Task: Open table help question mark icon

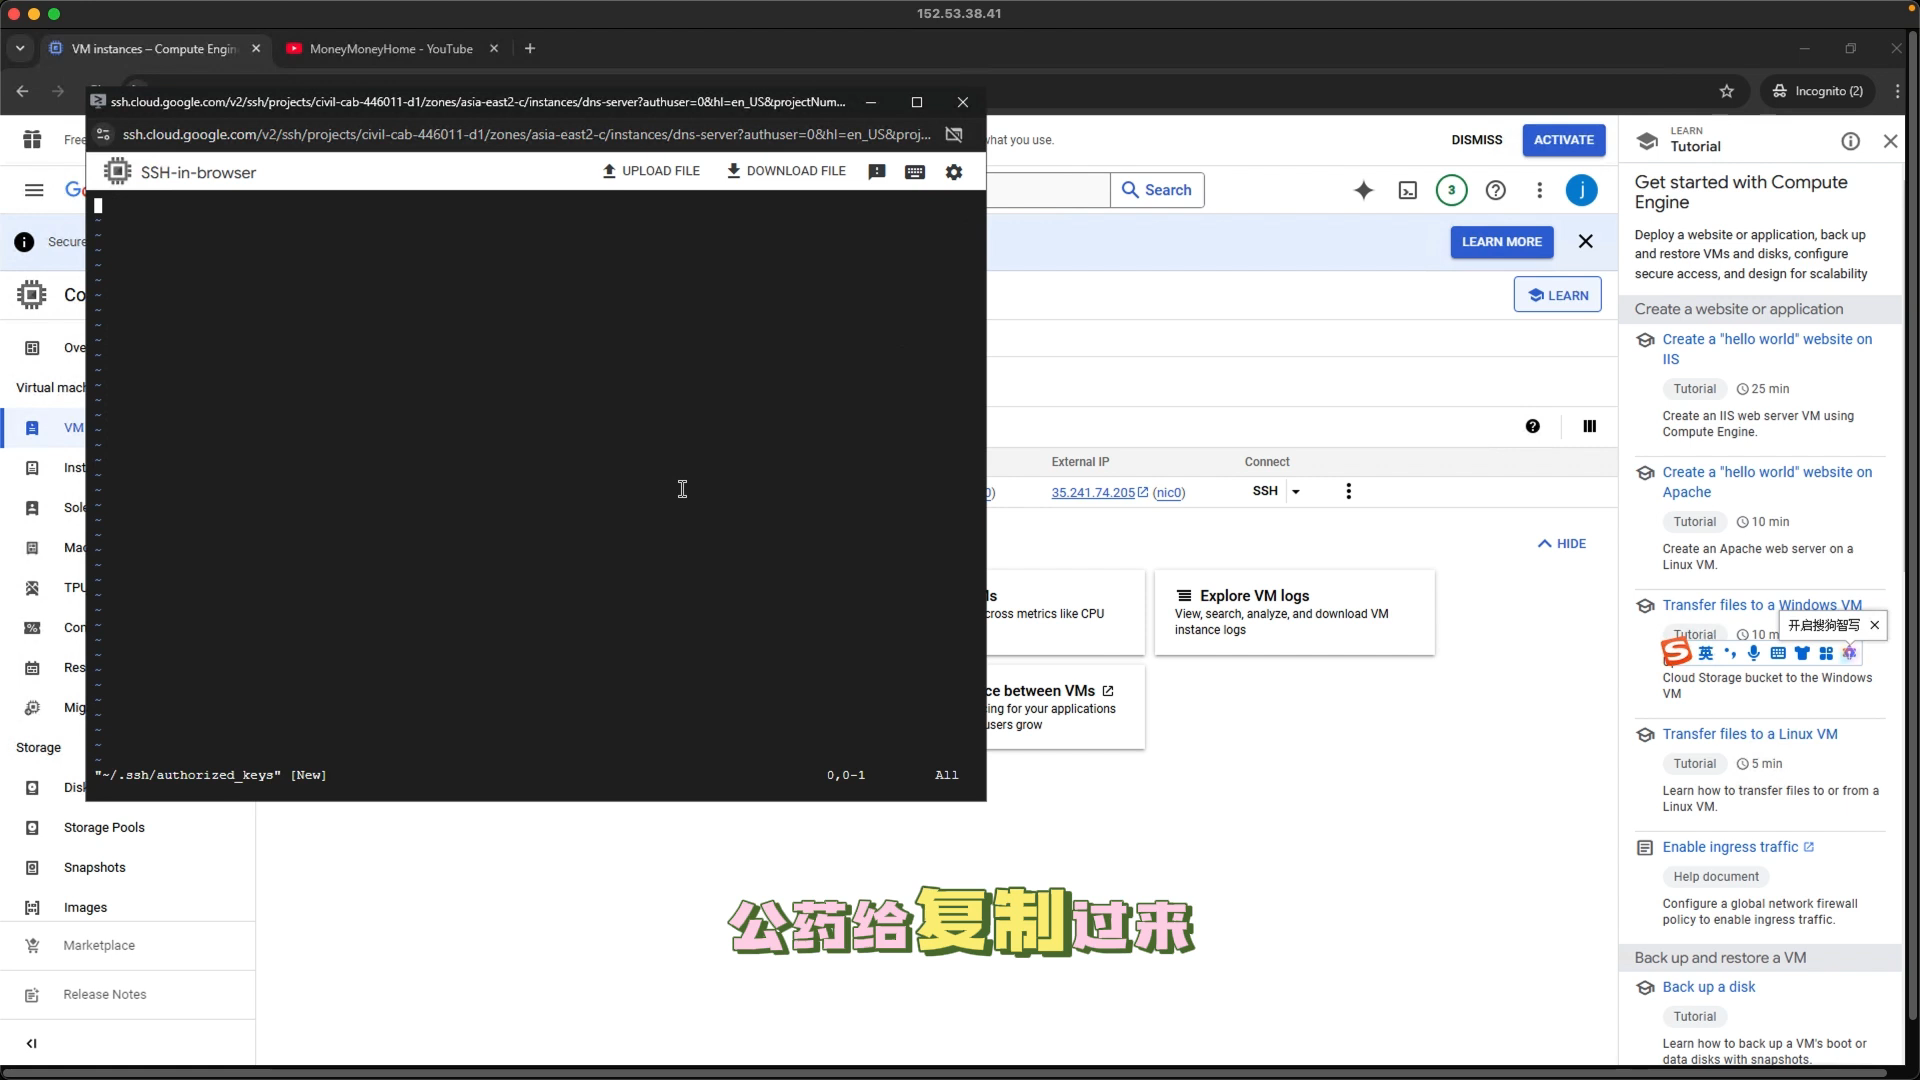Action: pyautogui.click(x=1533, y=426)
